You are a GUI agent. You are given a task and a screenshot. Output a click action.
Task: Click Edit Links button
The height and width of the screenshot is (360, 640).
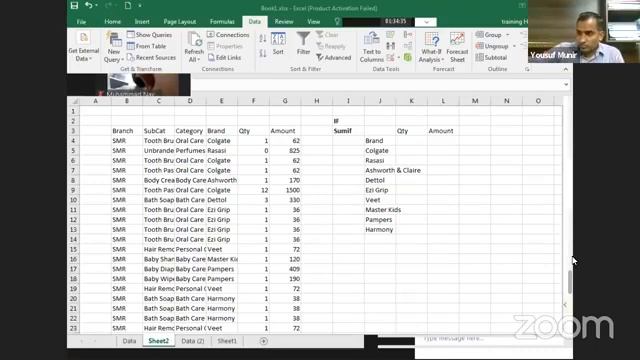tap(224, 58)
